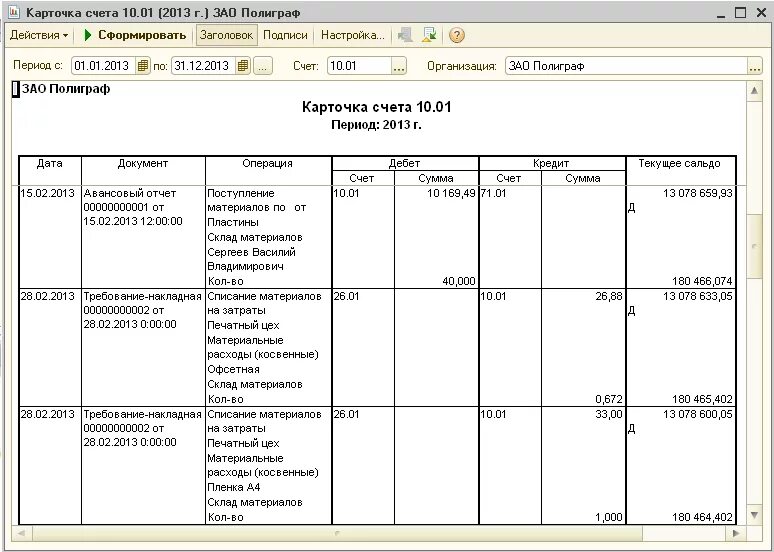
Task: Click credit sum 26,88
Action: tap(609, 296)
